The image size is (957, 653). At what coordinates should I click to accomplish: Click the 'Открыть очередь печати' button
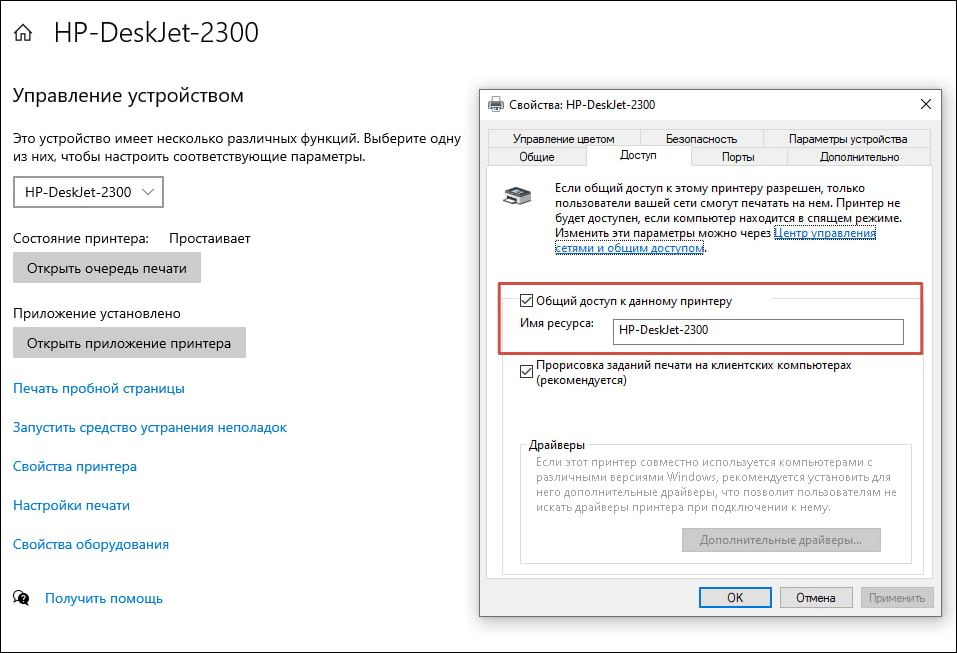107,268
